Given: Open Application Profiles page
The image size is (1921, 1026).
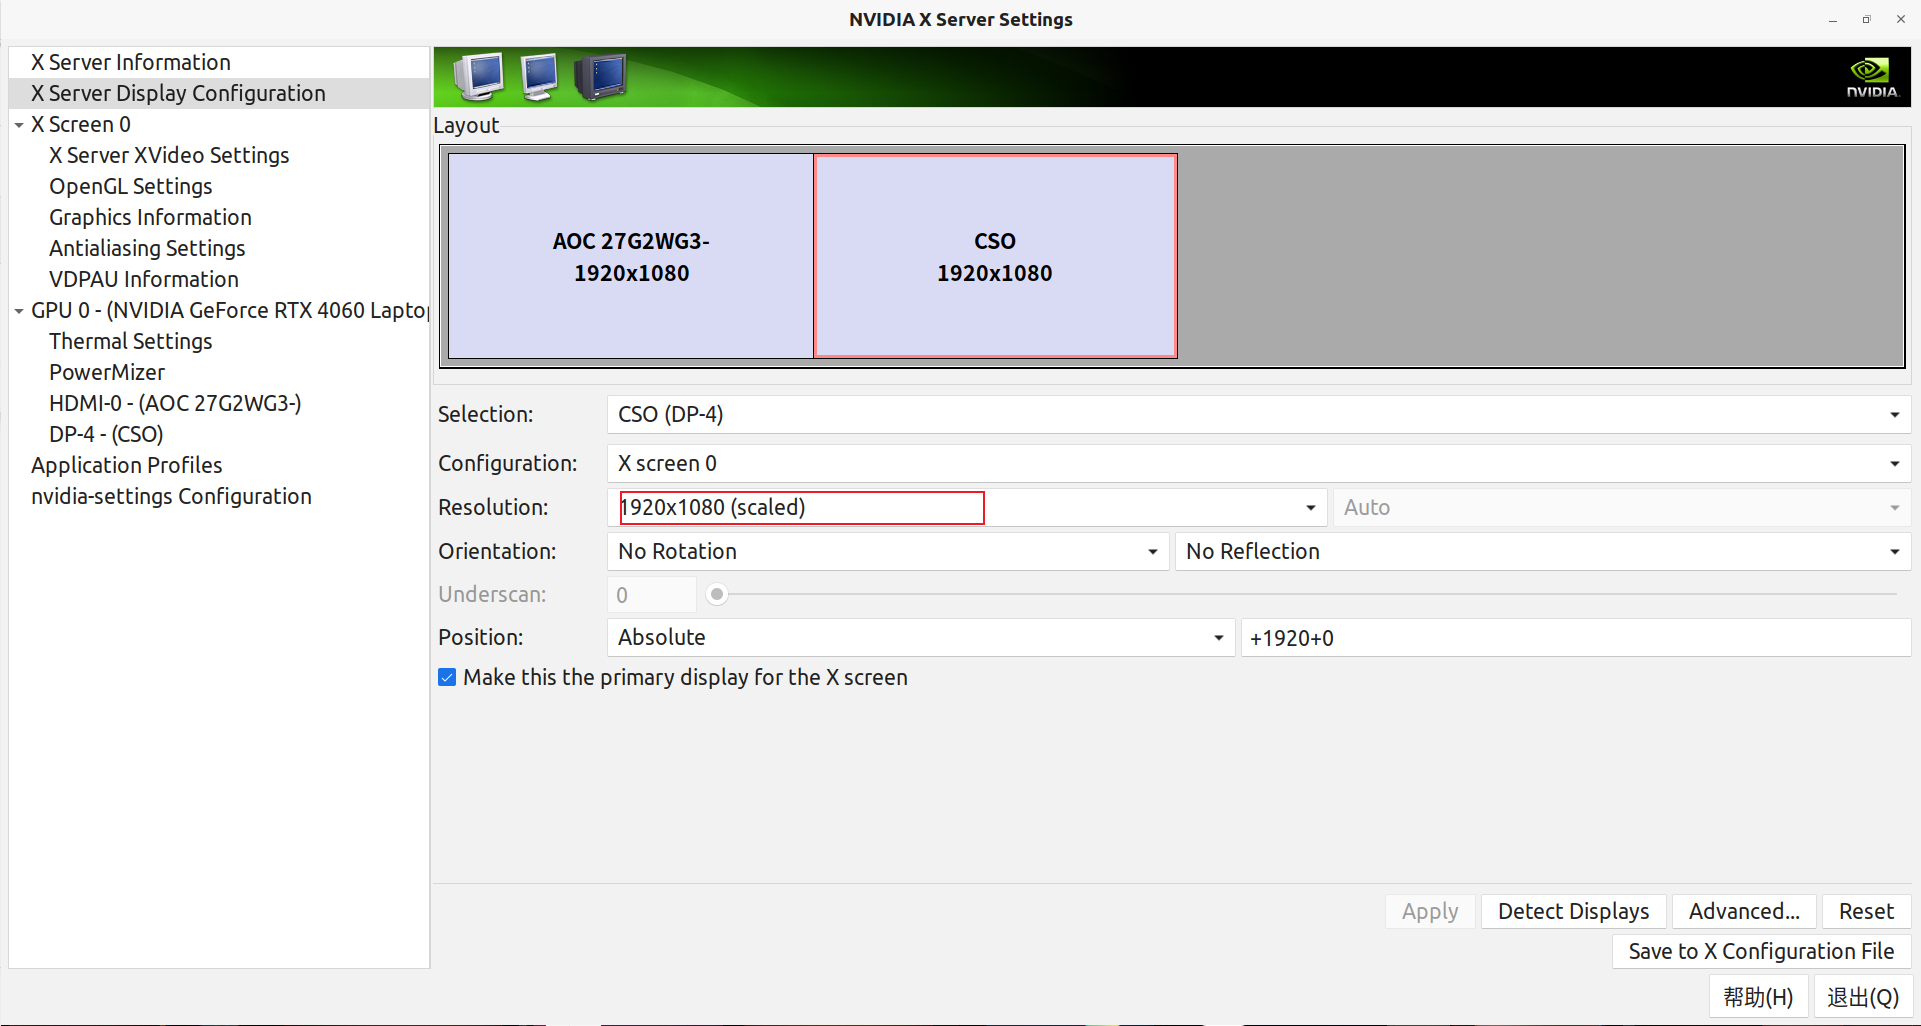Looking at the screenshot, I should (x=127, y=465).
